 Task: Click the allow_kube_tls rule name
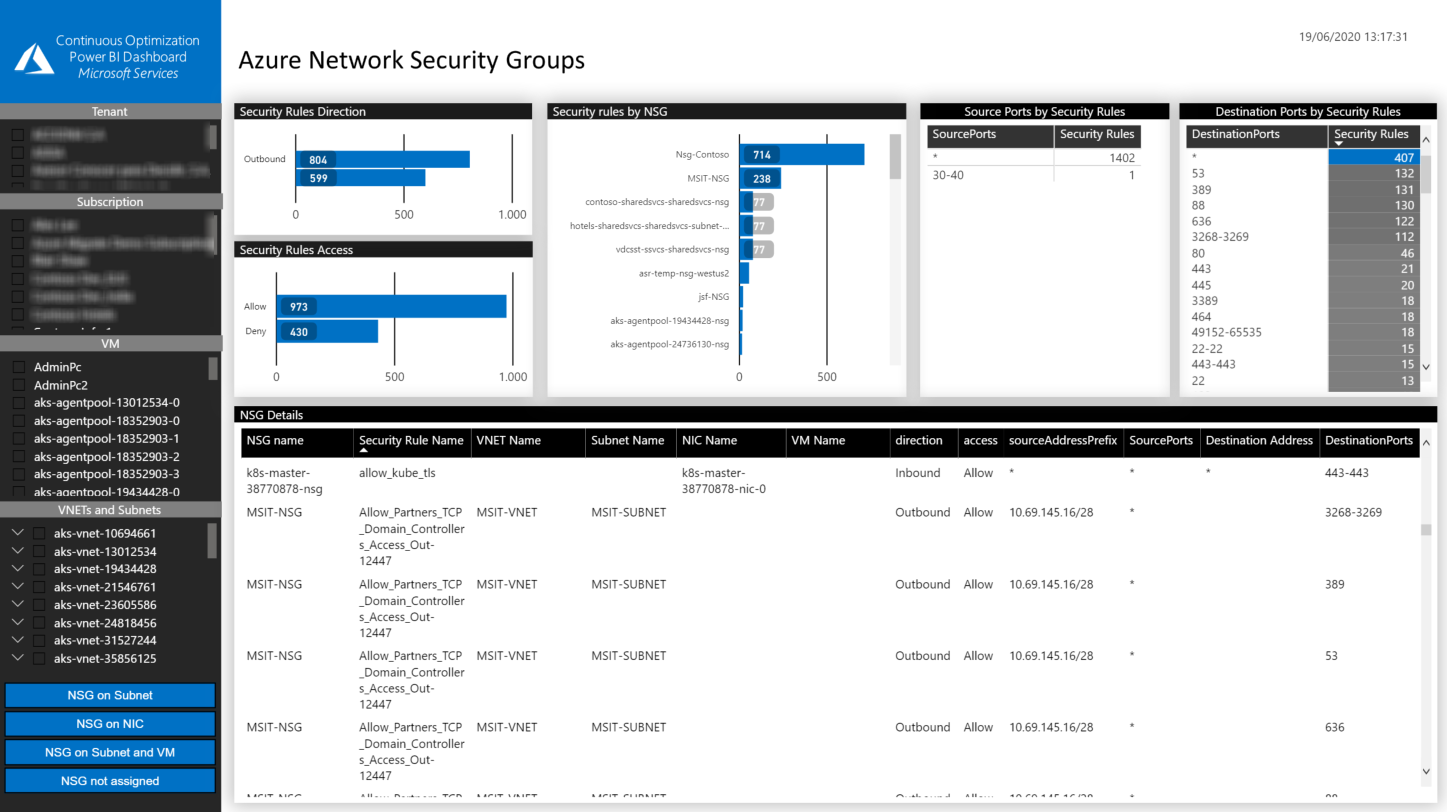pyautogui.click(x=397, y=473)
